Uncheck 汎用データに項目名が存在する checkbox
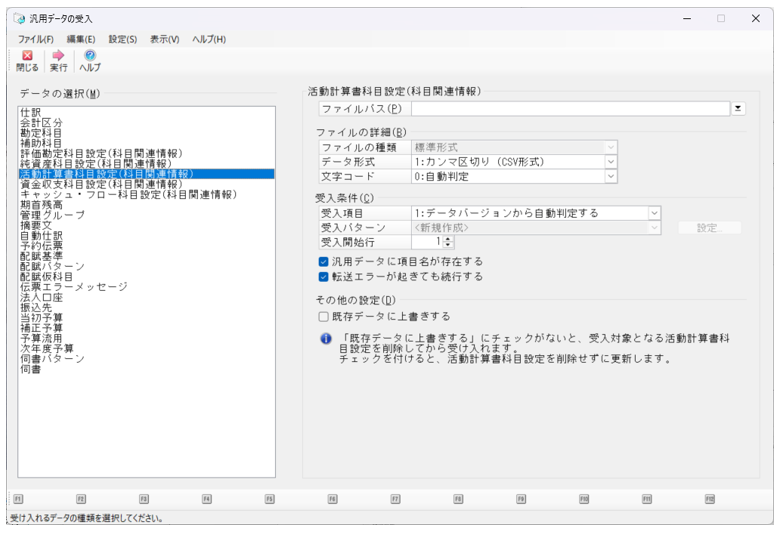Viewport: 781px width, 535px height. point(324,261)
